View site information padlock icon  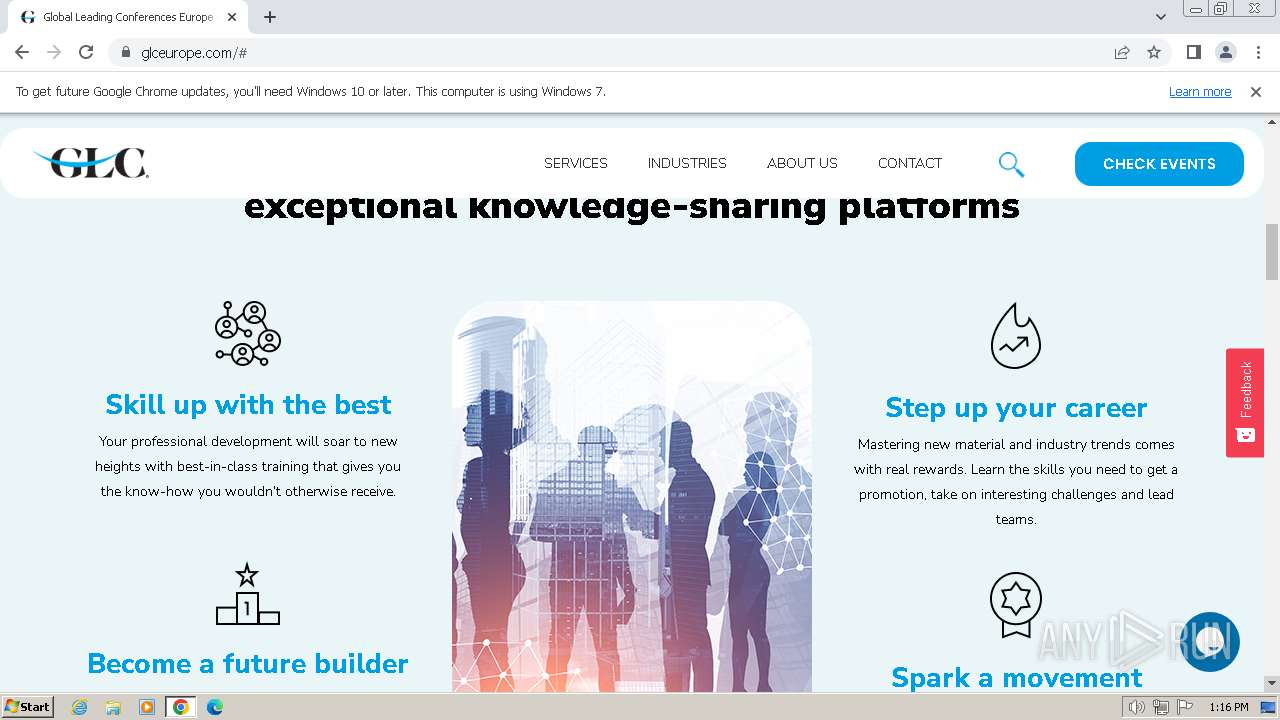coord(126,53)
